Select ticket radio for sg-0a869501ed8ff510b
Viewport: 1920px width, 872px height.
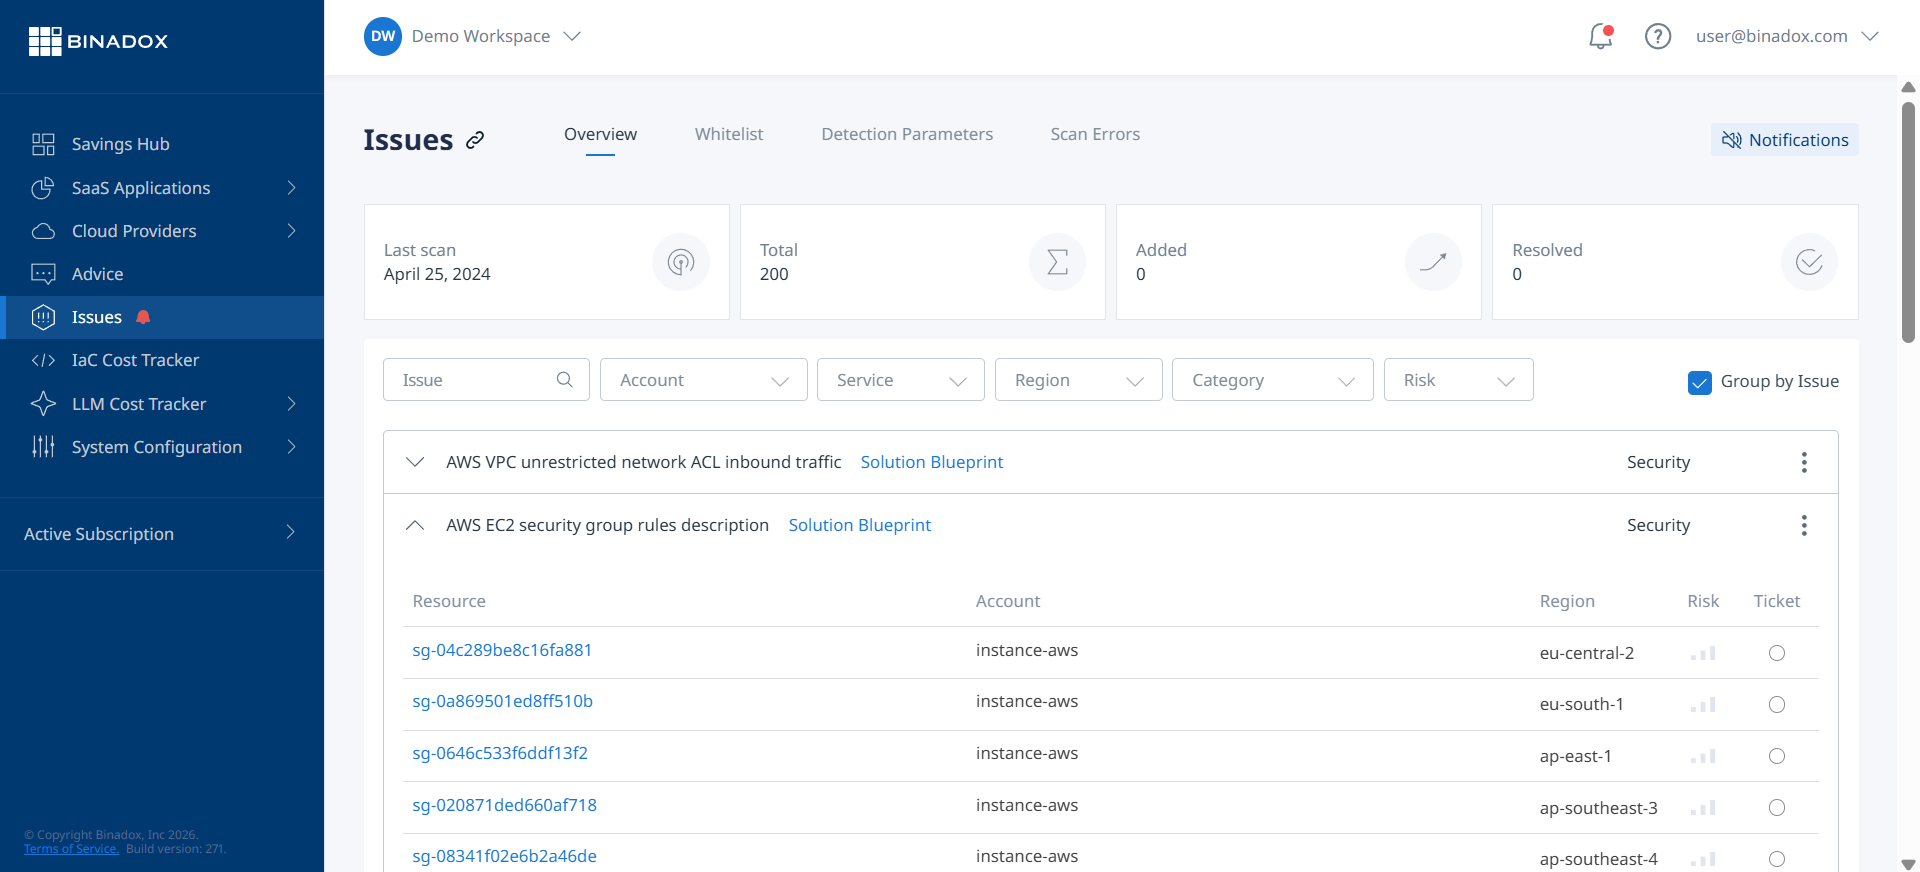(1777, 705)
